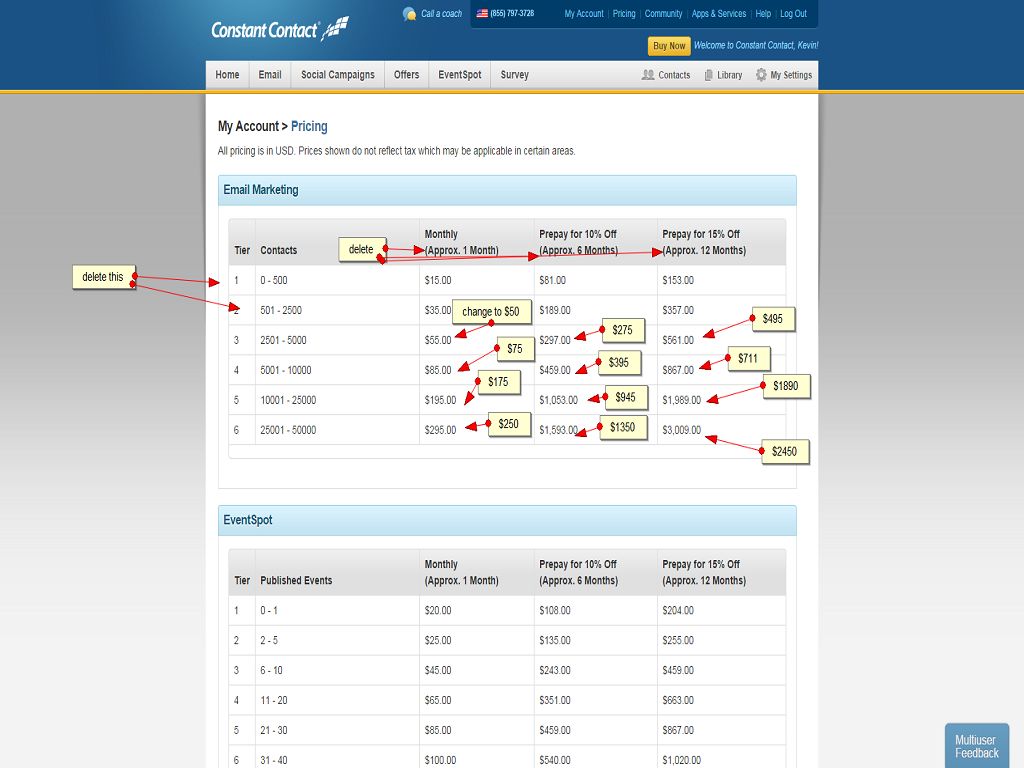This screenshot has width=1024, height=768.
Task: Click the Call a coach text link
Action: click(441, 14)
